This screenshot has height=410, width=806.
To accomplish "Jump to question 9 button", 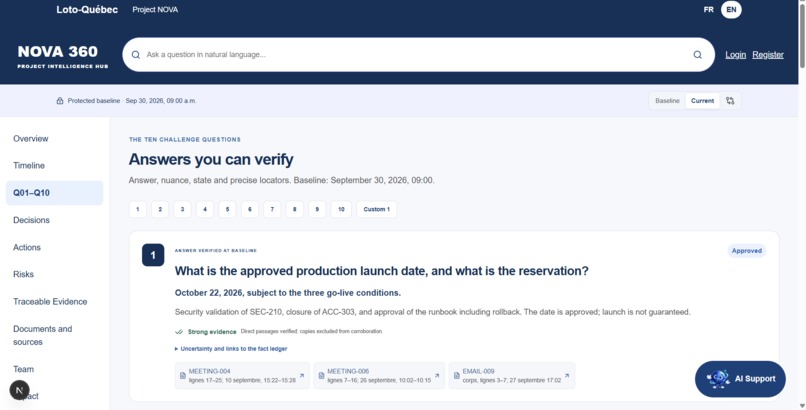I will (317, 209).
